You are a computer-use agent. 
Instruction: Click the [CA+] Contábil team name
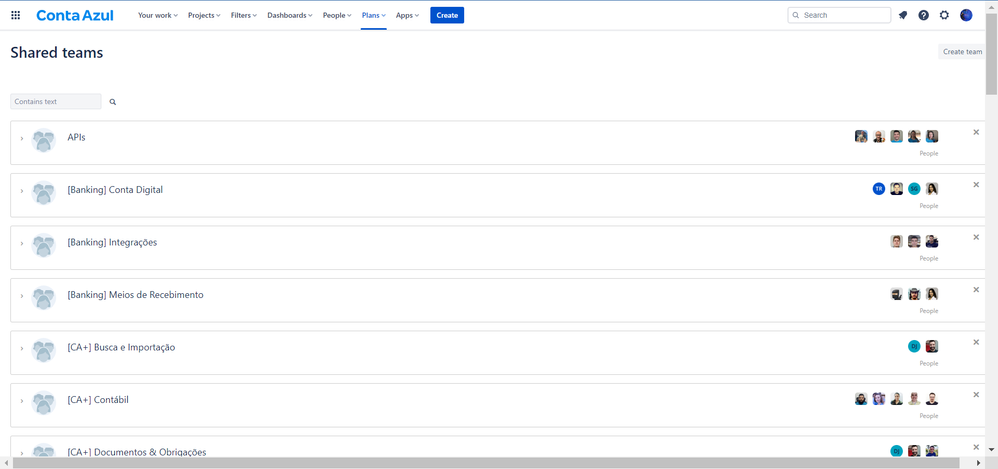(98, 400)
